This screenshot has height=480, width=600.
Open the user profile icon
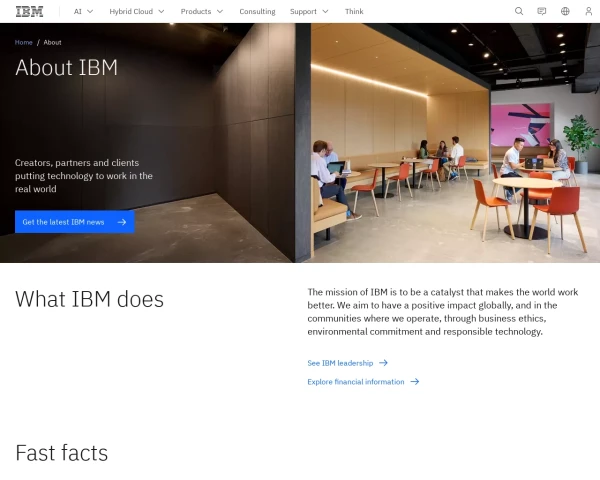click(x=589, y=11)
